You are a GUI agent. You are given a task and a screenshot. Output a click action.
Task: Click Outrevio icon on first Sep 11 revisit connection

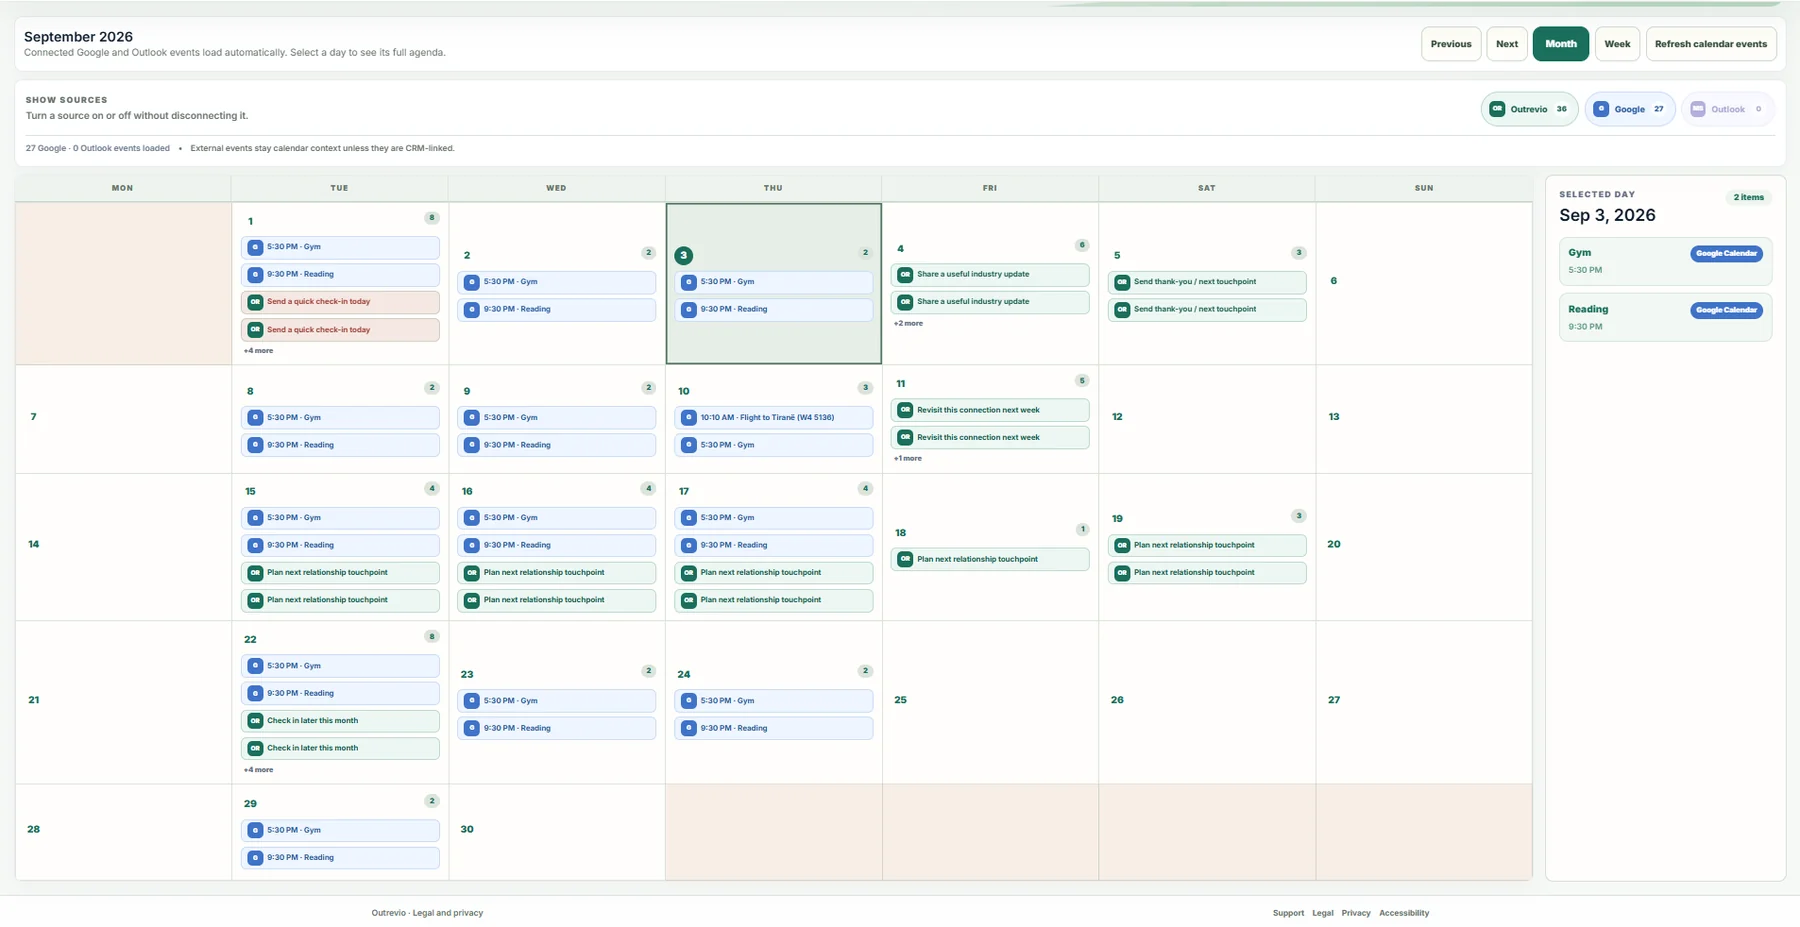click(905, 410)
